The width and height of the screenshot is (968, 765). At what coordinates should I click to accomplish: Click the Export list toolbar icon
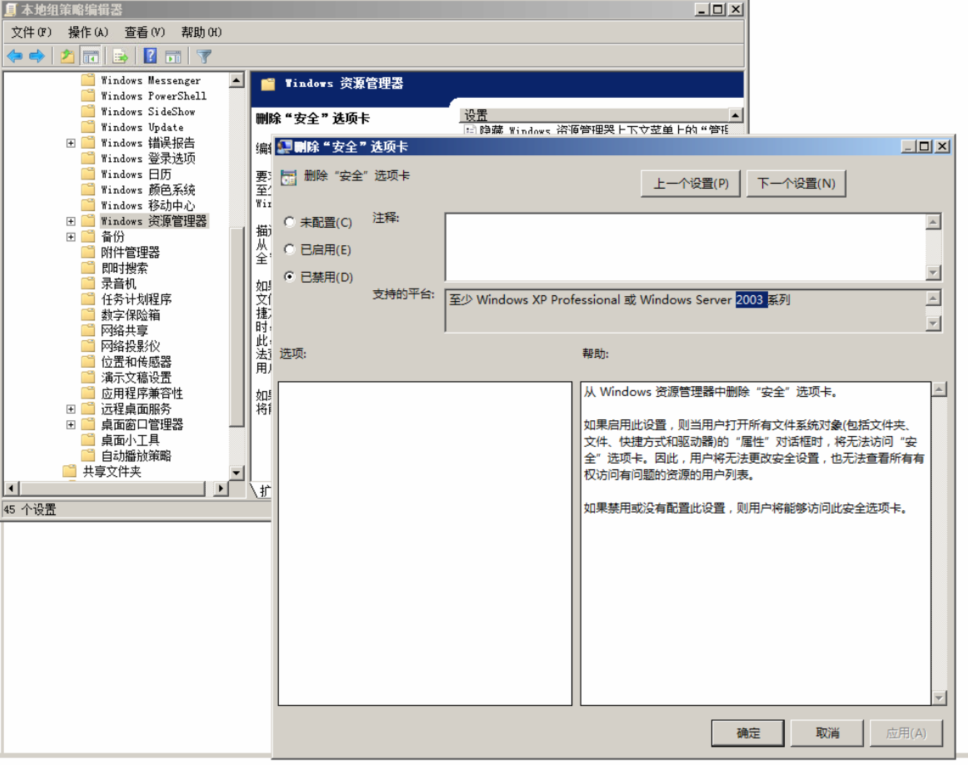(x=120, y=56)
